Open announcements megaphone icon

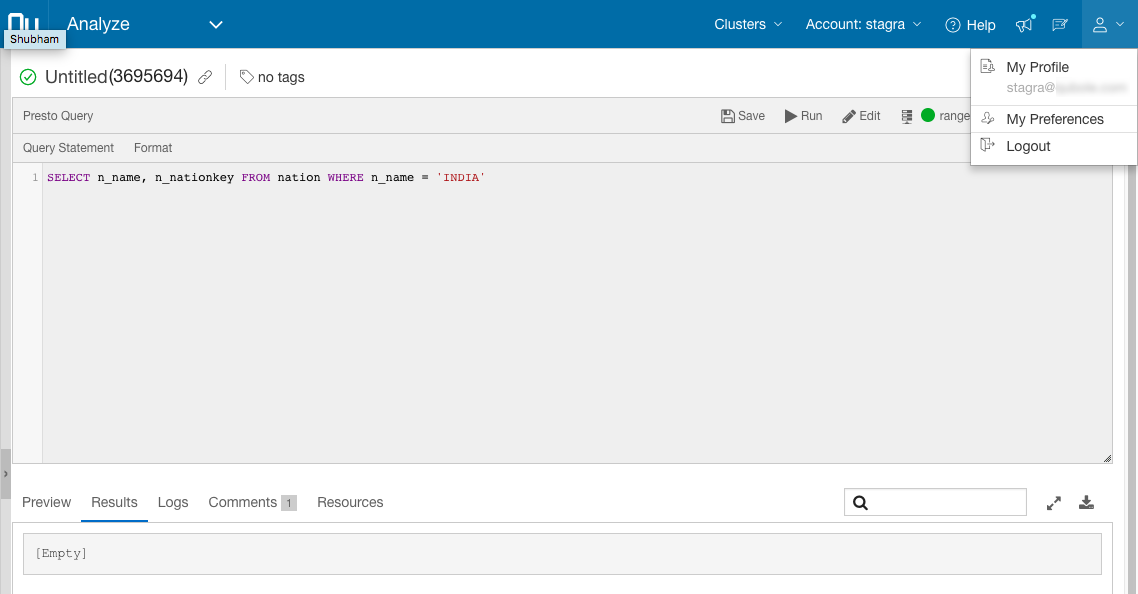pyautogui.click(x=1024, y=24)
